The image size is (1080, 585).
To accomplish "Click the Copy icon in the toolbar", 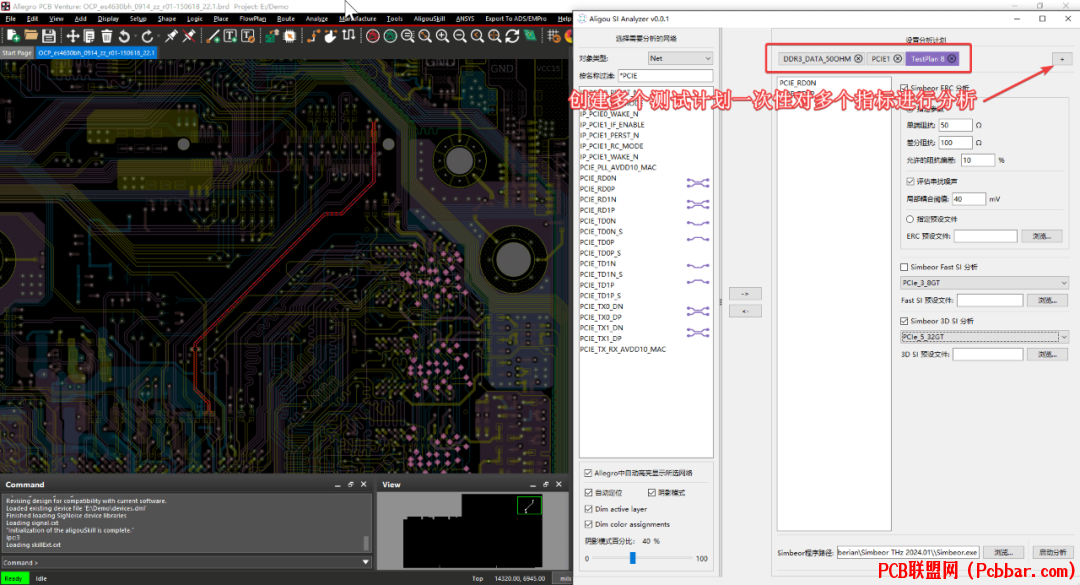I will tap(90, 36).
